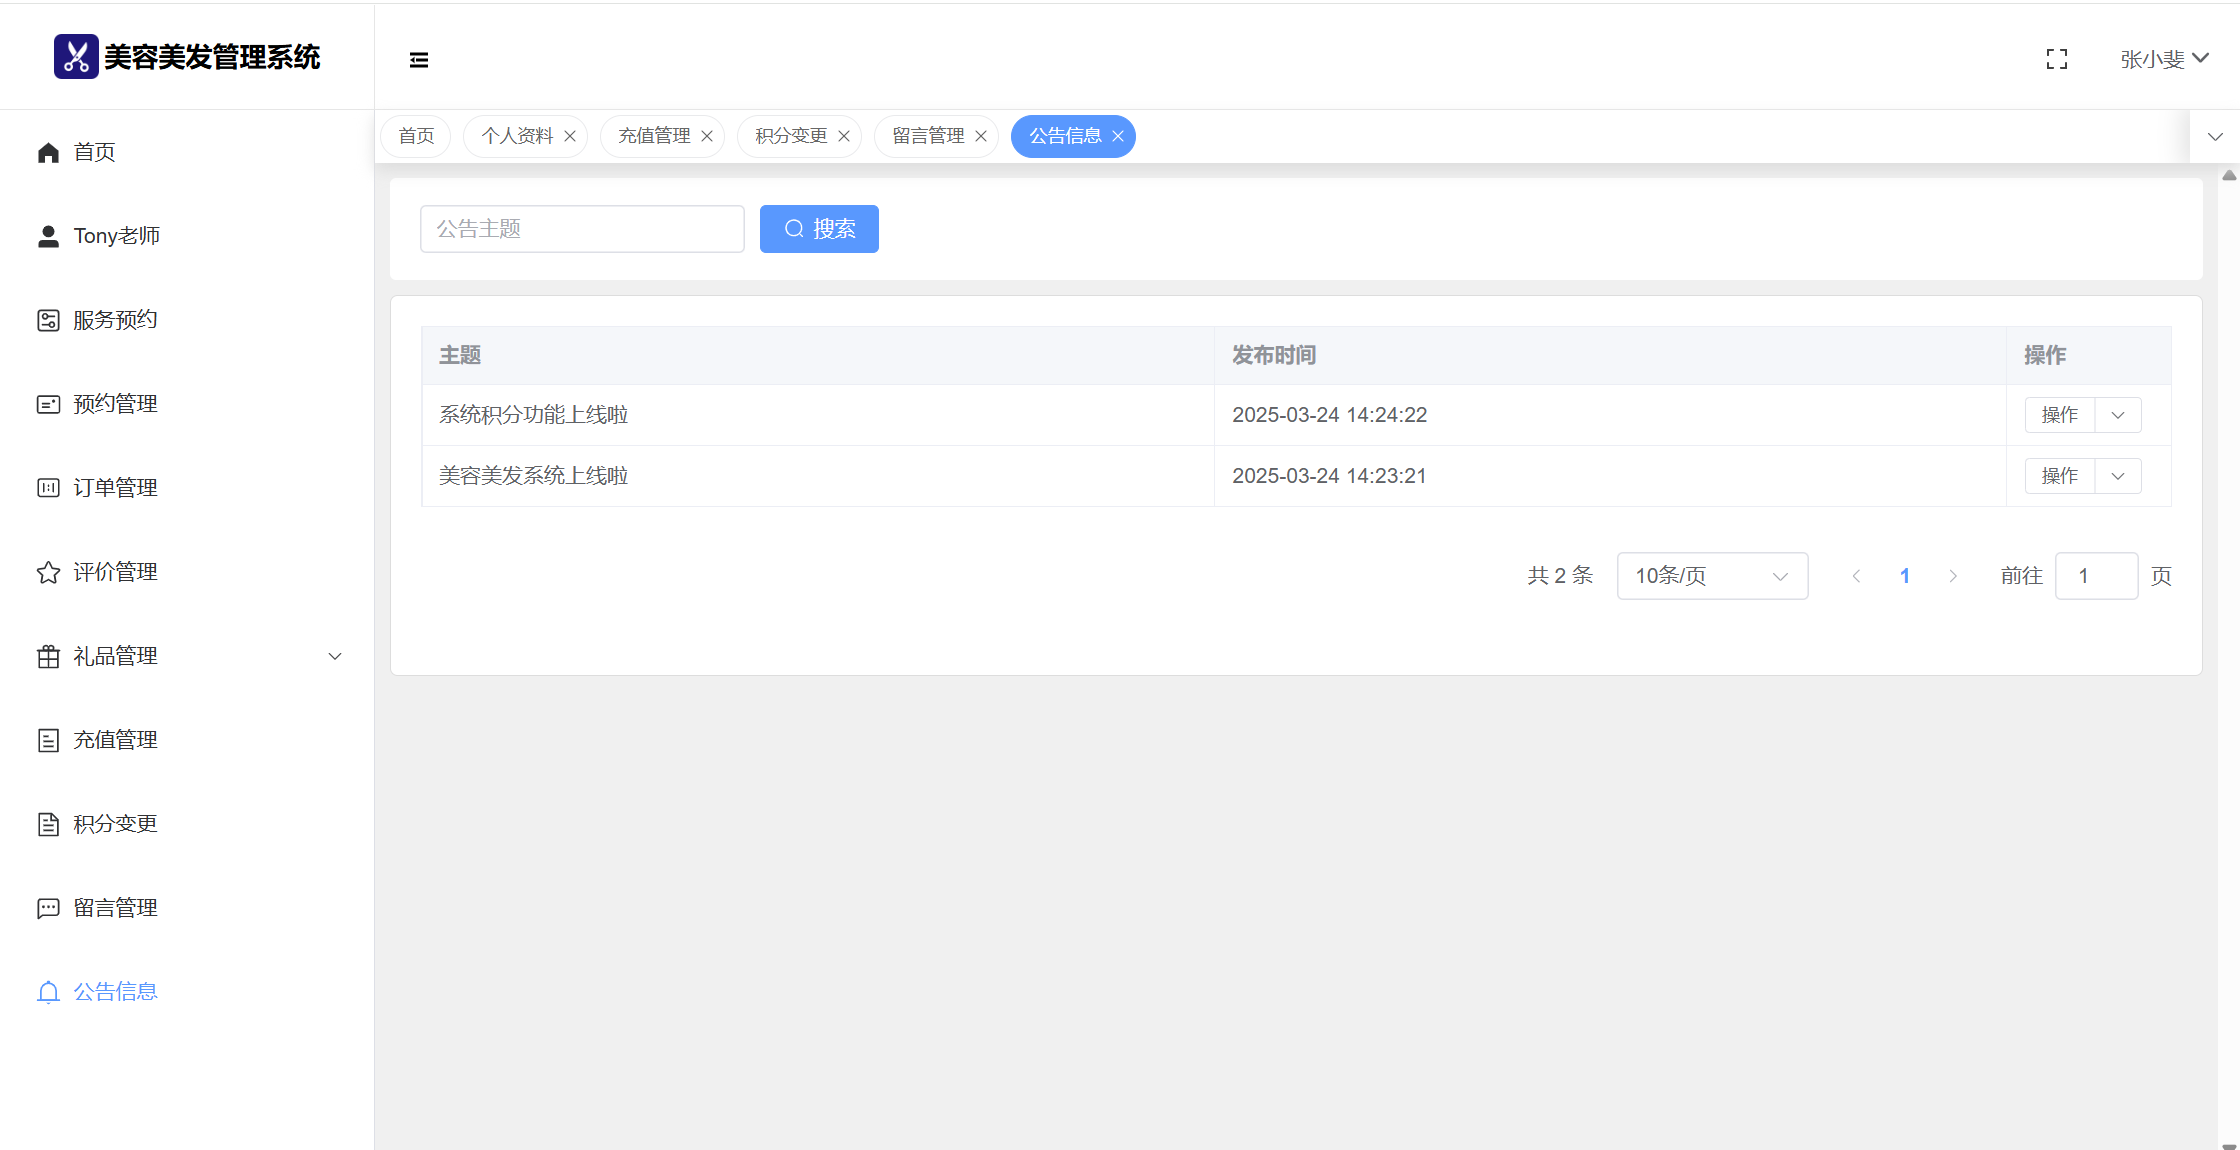Open the 10条/页 page size dropdown

pyautogui.click(x=1711, y=576)
